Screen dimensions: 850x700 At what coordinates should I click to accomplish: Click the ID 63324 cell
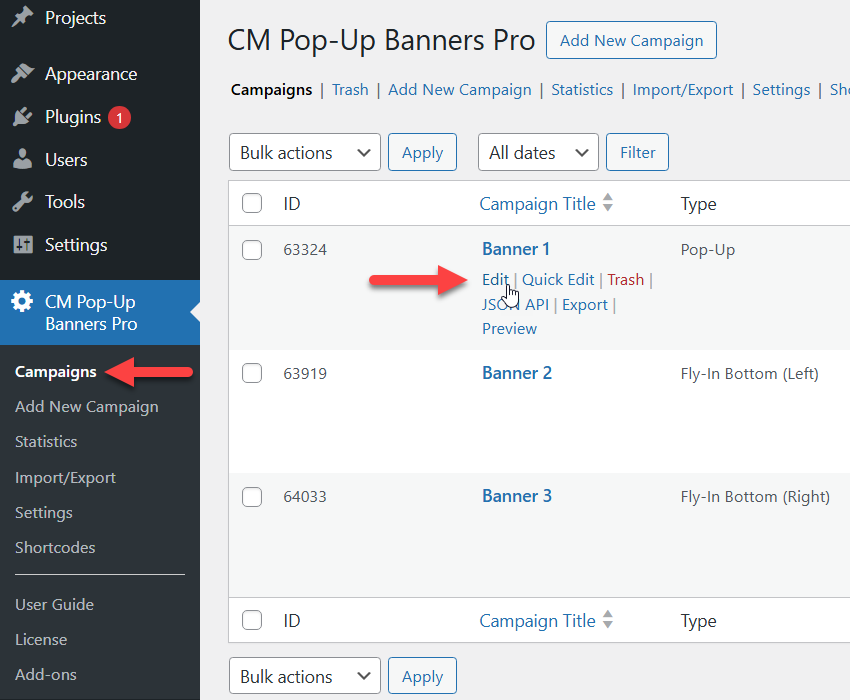[305, 250]
